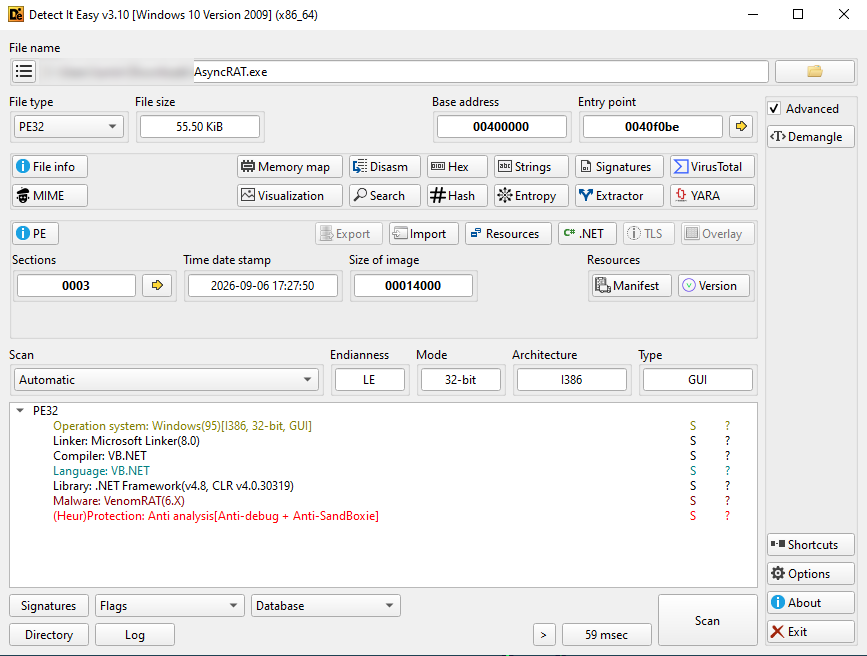Viewport: 867px width, 656px height.
Task: Open the PE Resources viewer
Action: [508, 233]
